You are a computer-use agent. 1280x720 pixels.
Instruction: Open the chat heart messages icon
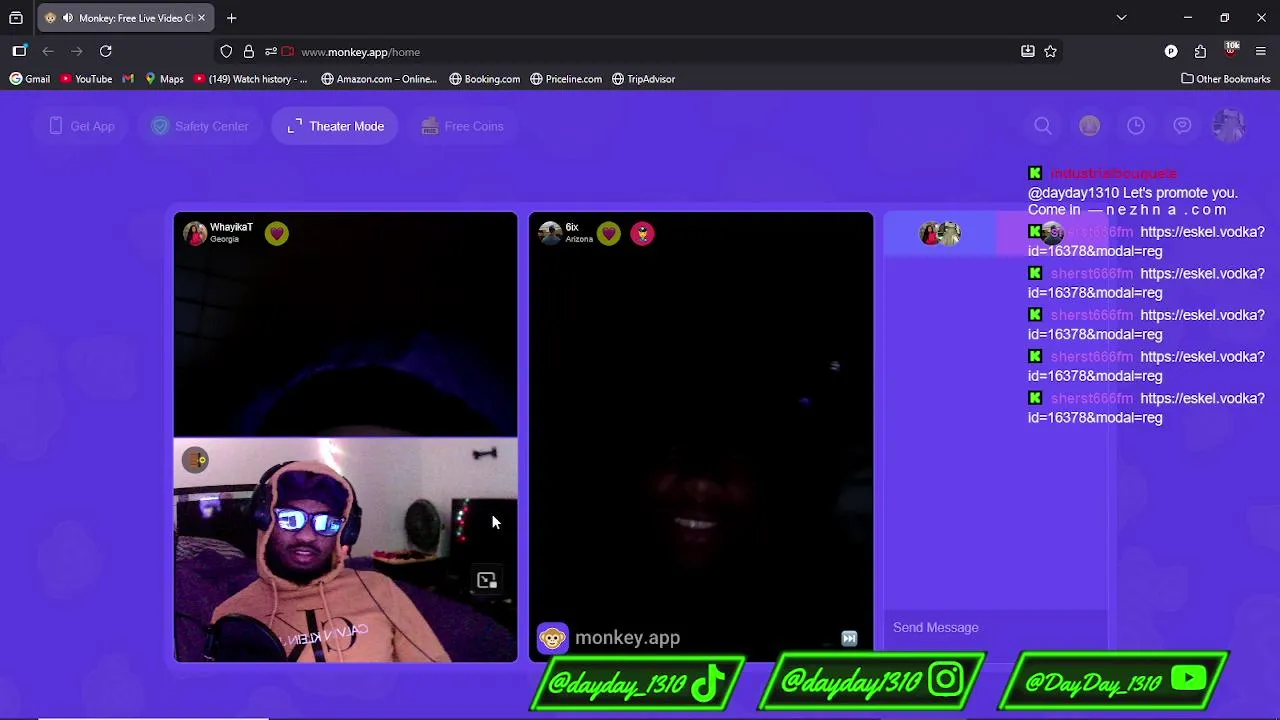coord(1182,125)
